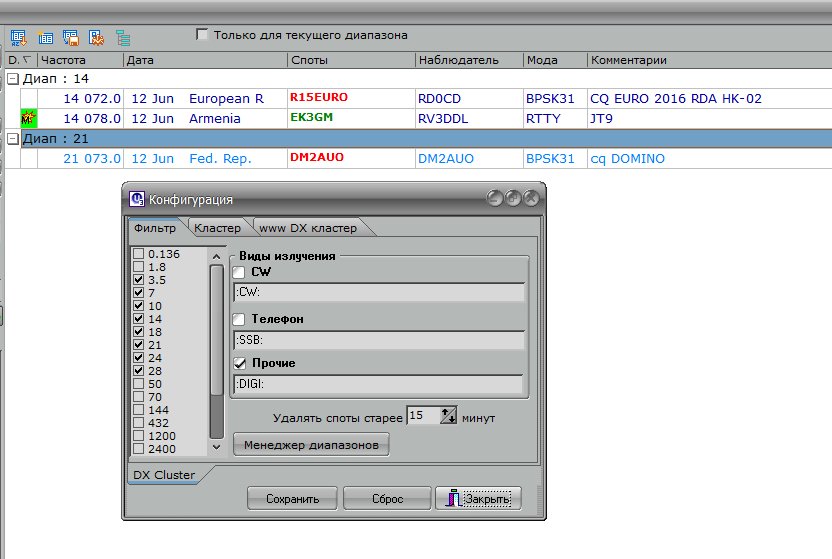
Task: Click the first toolbar icon with AZ sort
Action: (19, 39)
